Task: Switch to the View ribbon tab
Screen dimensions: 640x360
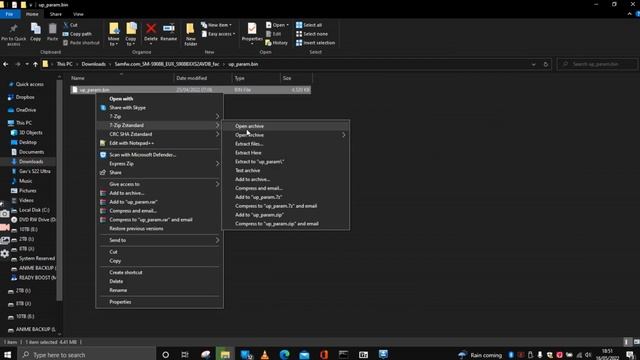Action: [x=78, y=14]
